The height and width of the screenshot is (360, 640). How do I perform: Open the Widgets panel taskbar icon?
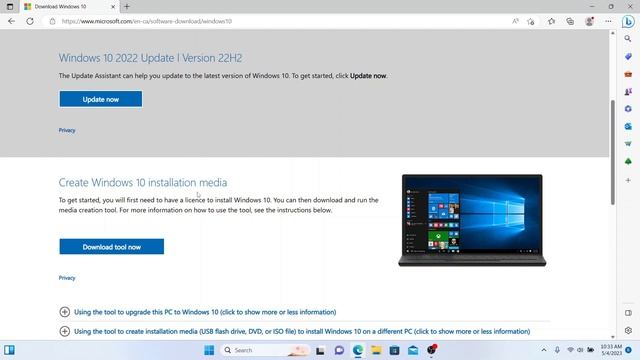tap(9, 350)
